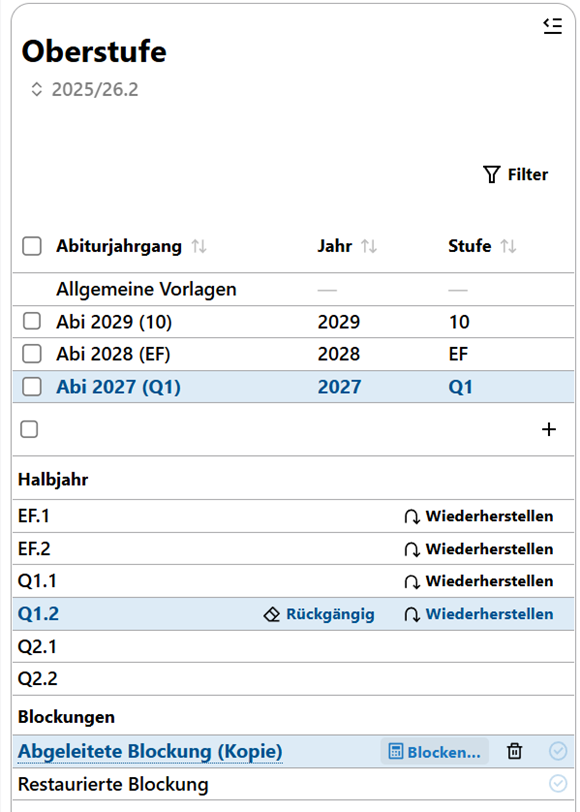The image size is (580, 812).
Task: Sort the Stufe column
Action: point(509,246)
